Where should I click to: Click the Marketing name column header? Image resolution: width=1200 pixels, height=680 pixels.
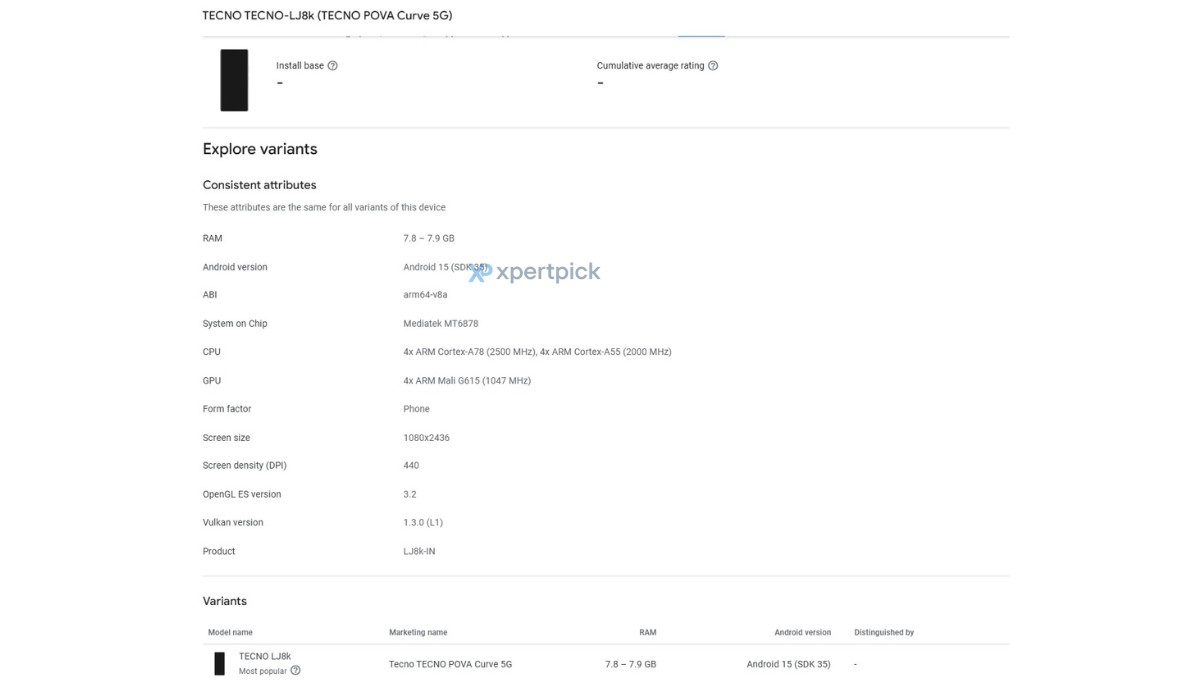[418, 632]
